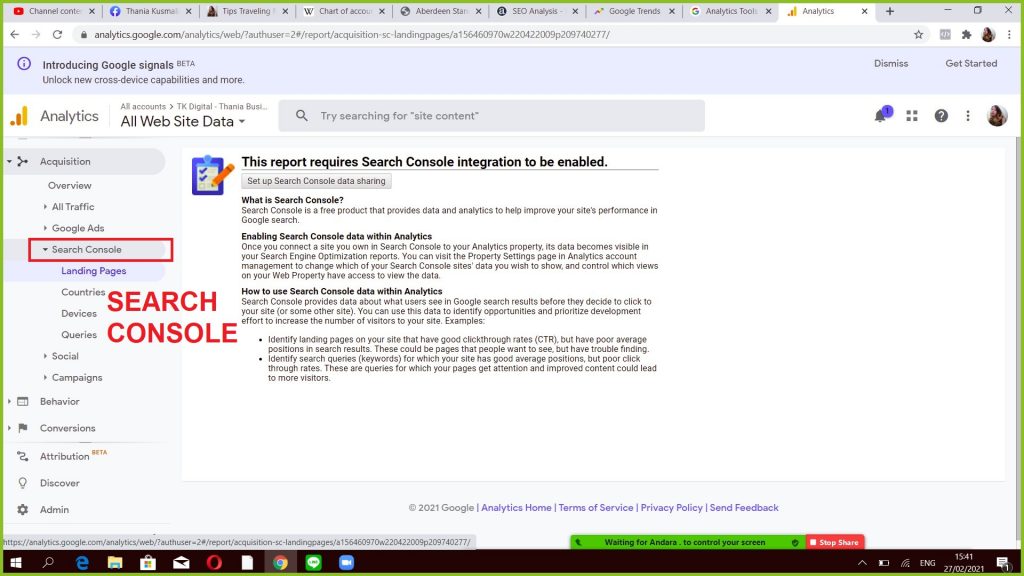Open the Terms of Service link
Viewport: 1024px width, 576px height.
[597, 507]
